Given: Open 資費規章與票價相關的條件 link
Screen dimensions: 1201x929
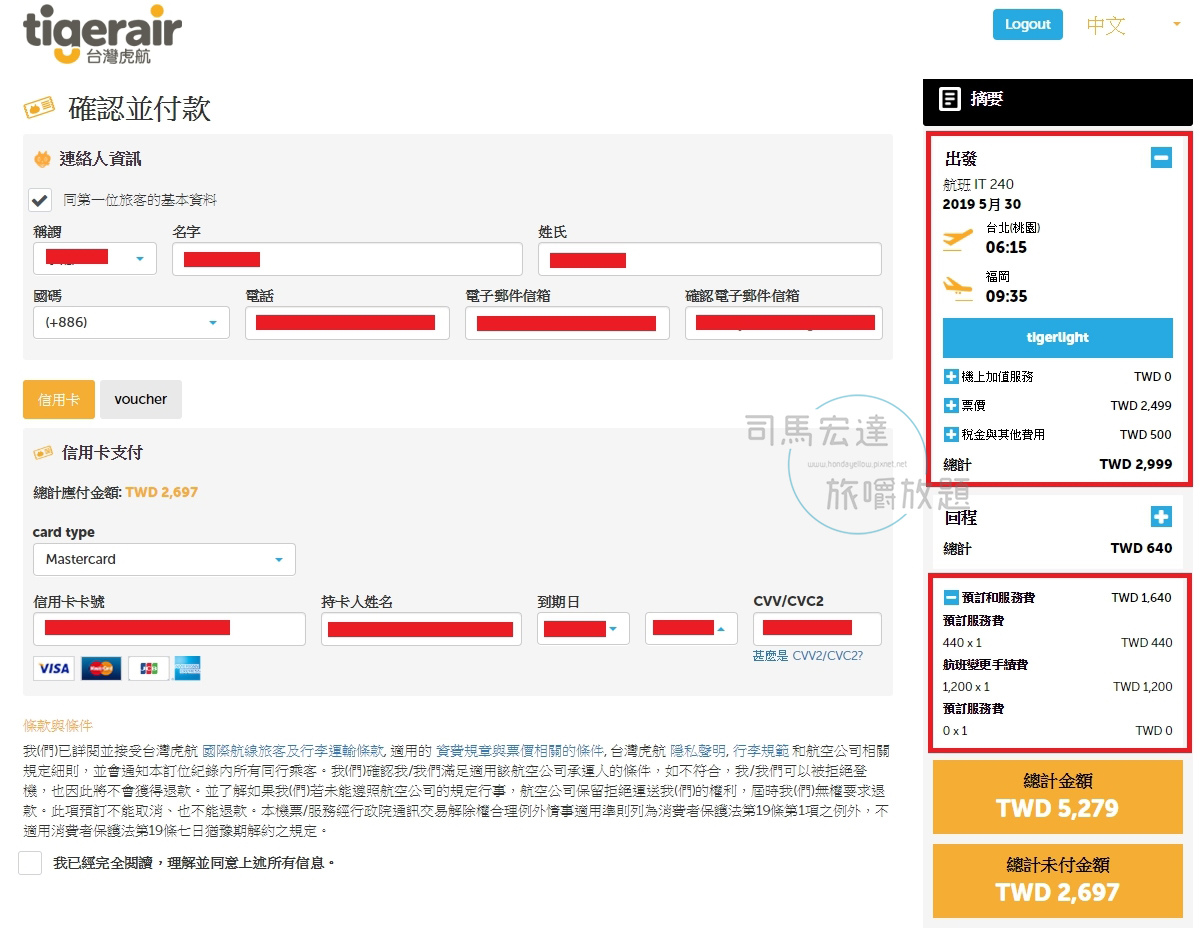Looking at the screenshot, I should coord(520,750).
